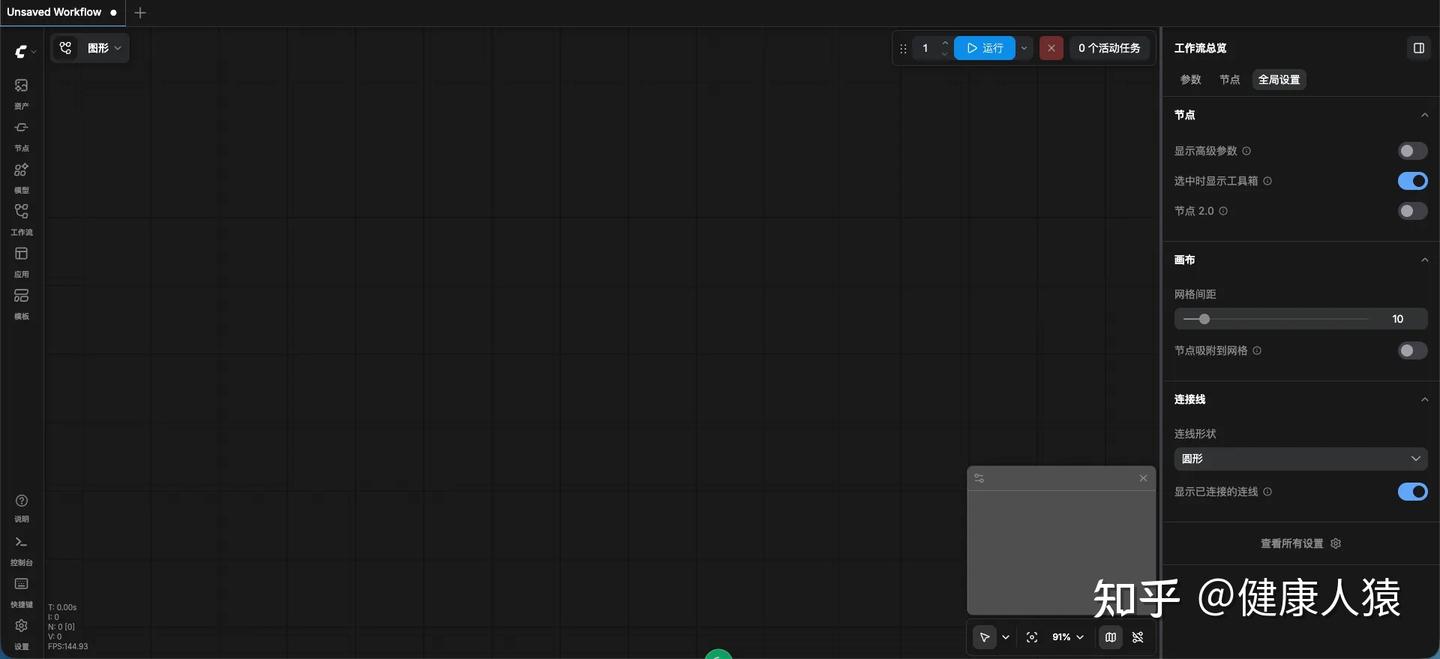Adjust the 网格间距 slider handle
The height and width of the screenshot is (659, 1440).
point(1204,319)
